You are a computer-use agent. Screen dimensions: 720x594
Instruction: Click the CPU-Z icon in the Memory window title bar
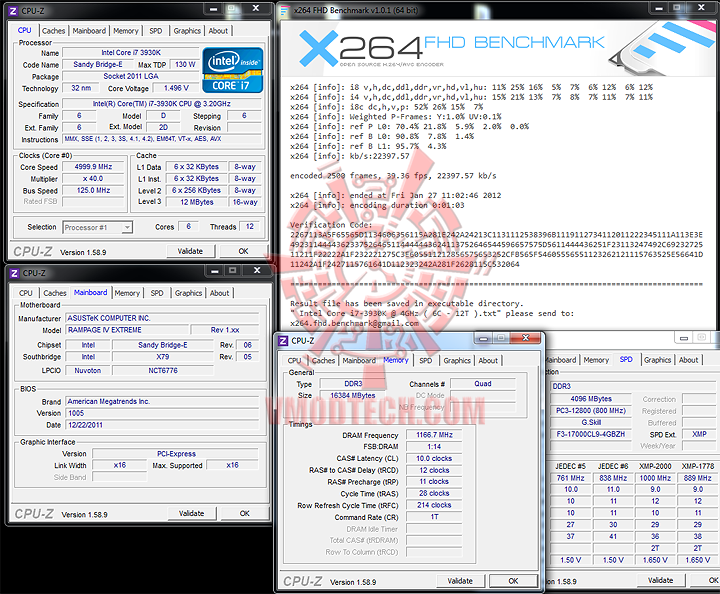(x=284, y=341)
